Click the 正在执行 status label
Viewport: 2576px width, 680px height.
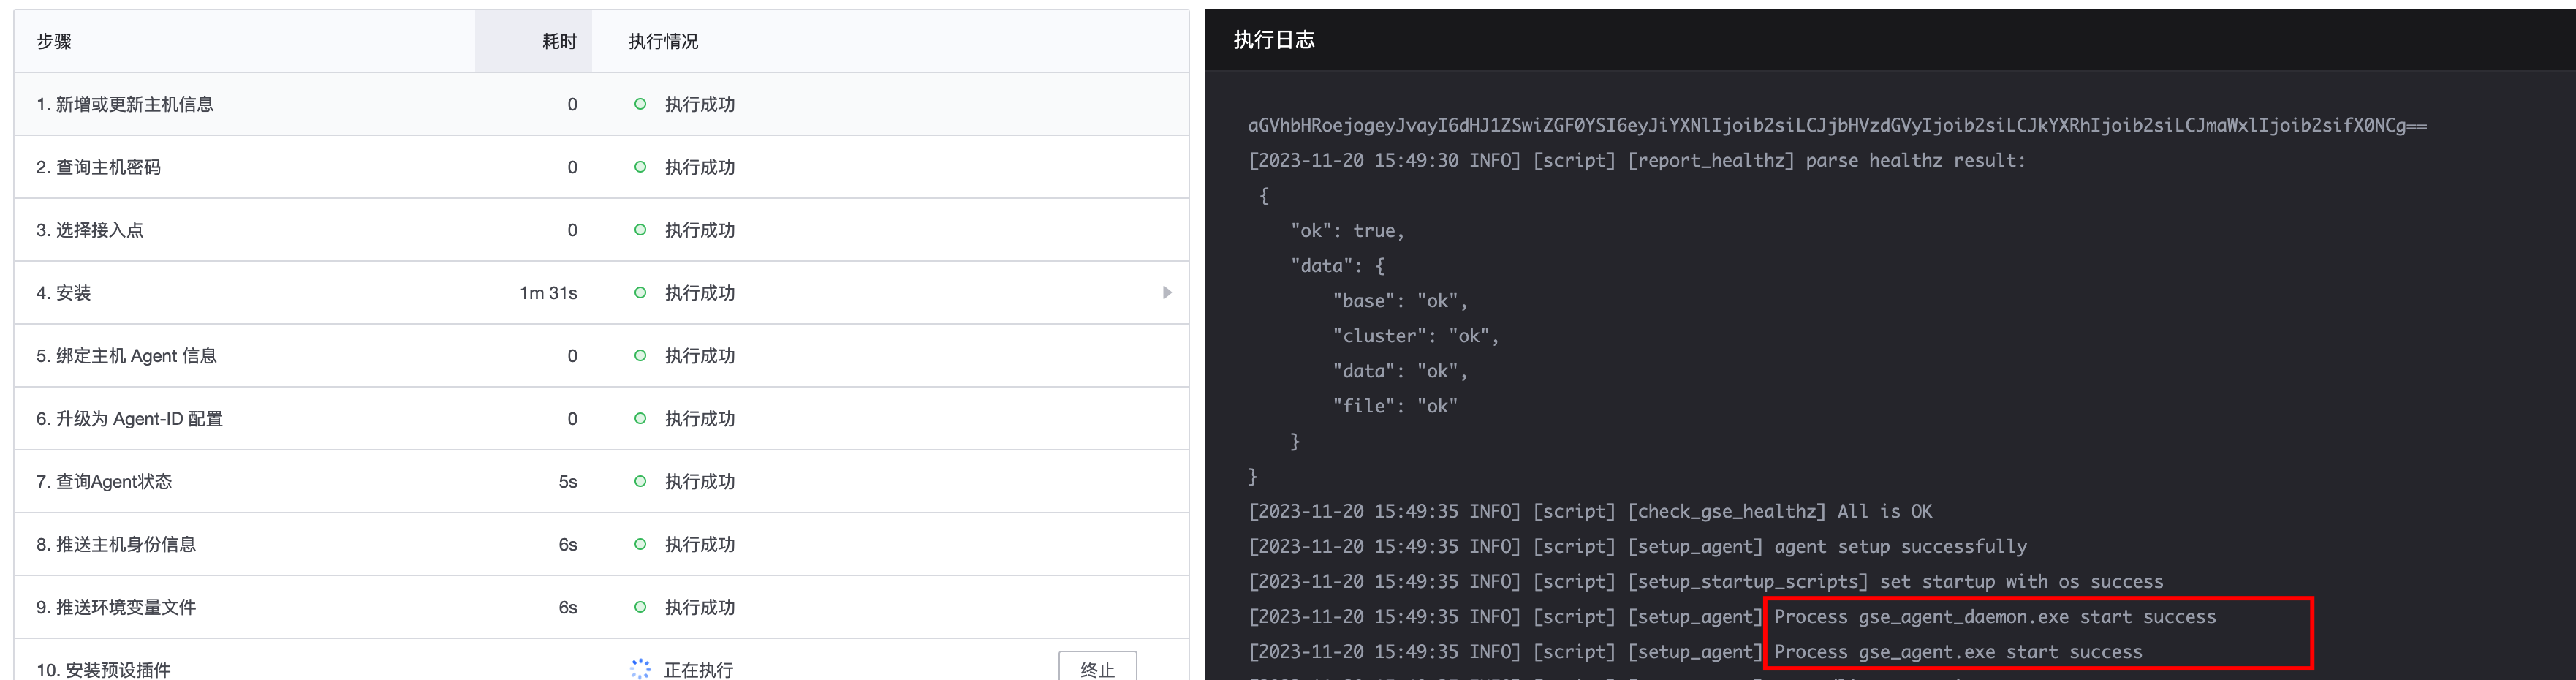tap(700, 668)
